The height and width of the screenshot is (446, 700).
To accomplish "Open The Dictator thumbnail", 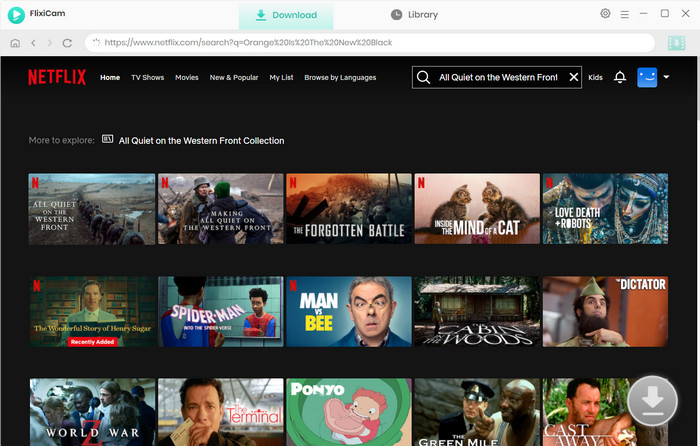I will (605, 312).
